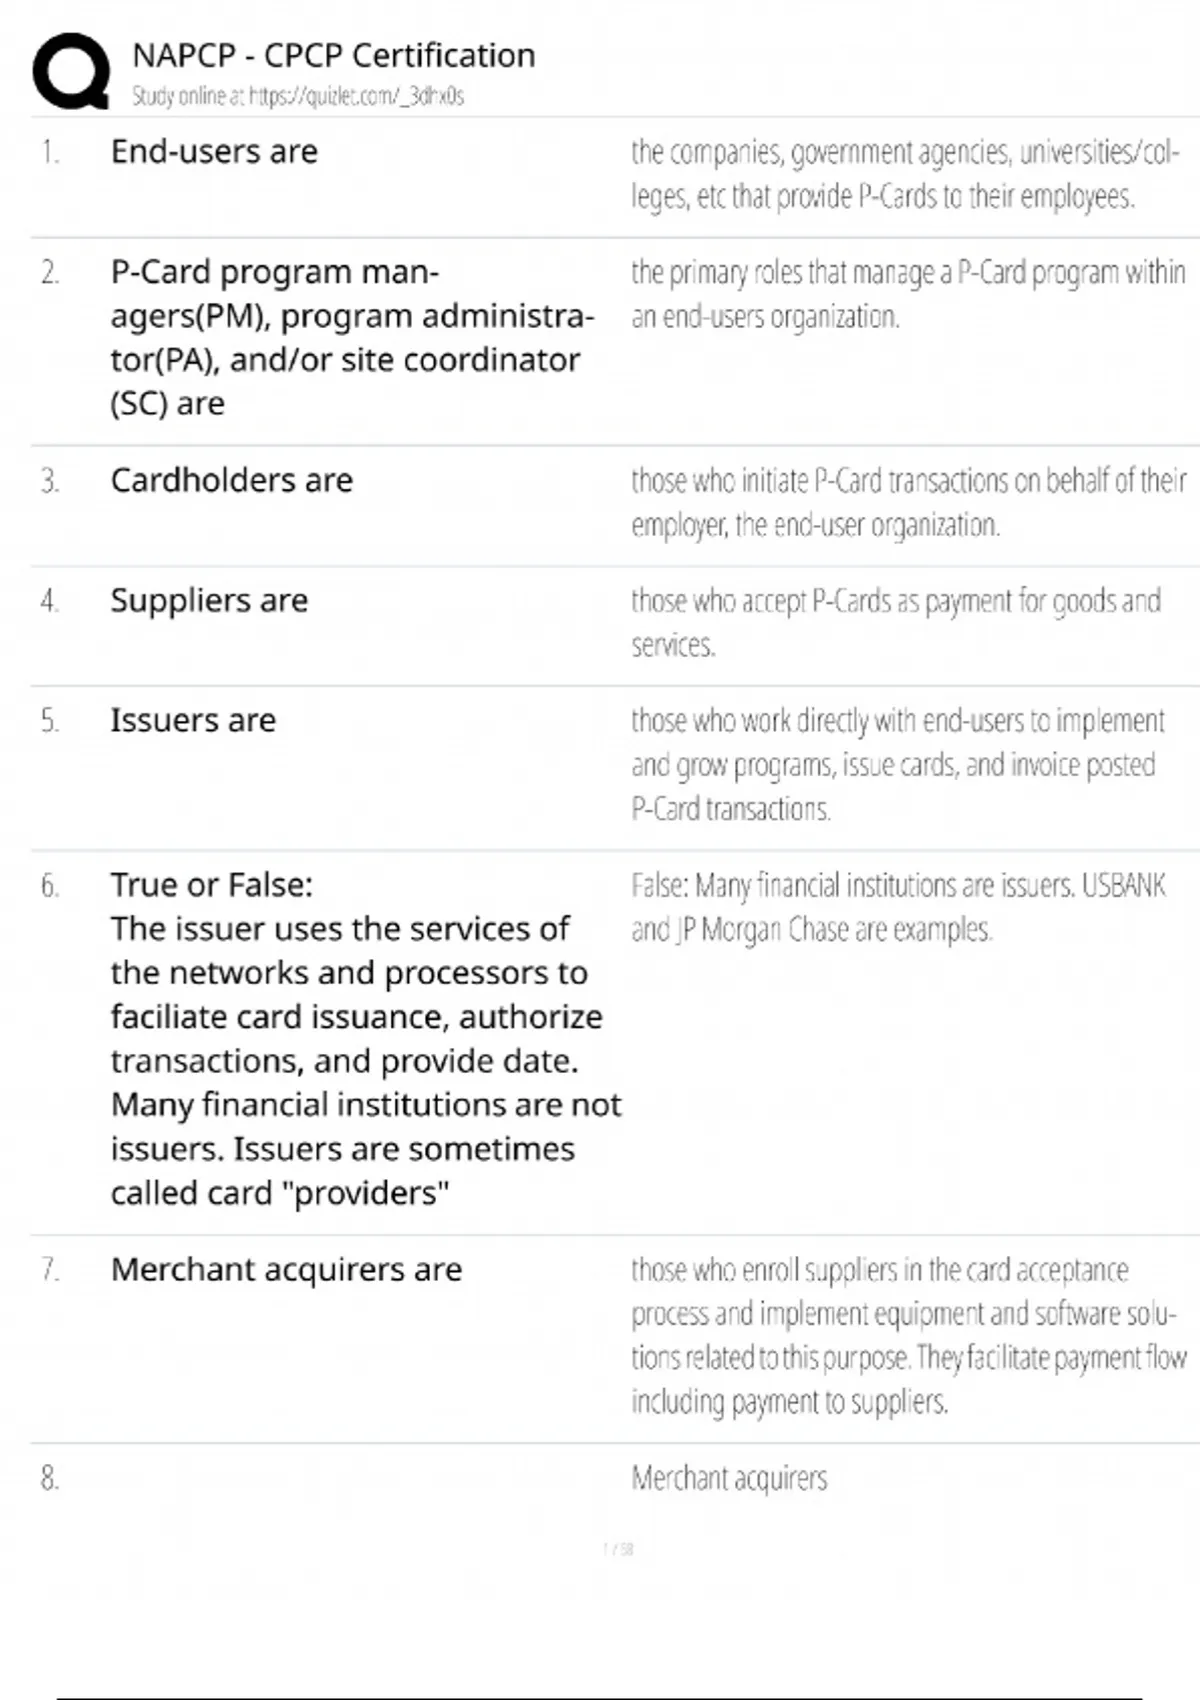Click the cardholders definition about initiating transactions

pyautogui.click(x=909, y=503)
